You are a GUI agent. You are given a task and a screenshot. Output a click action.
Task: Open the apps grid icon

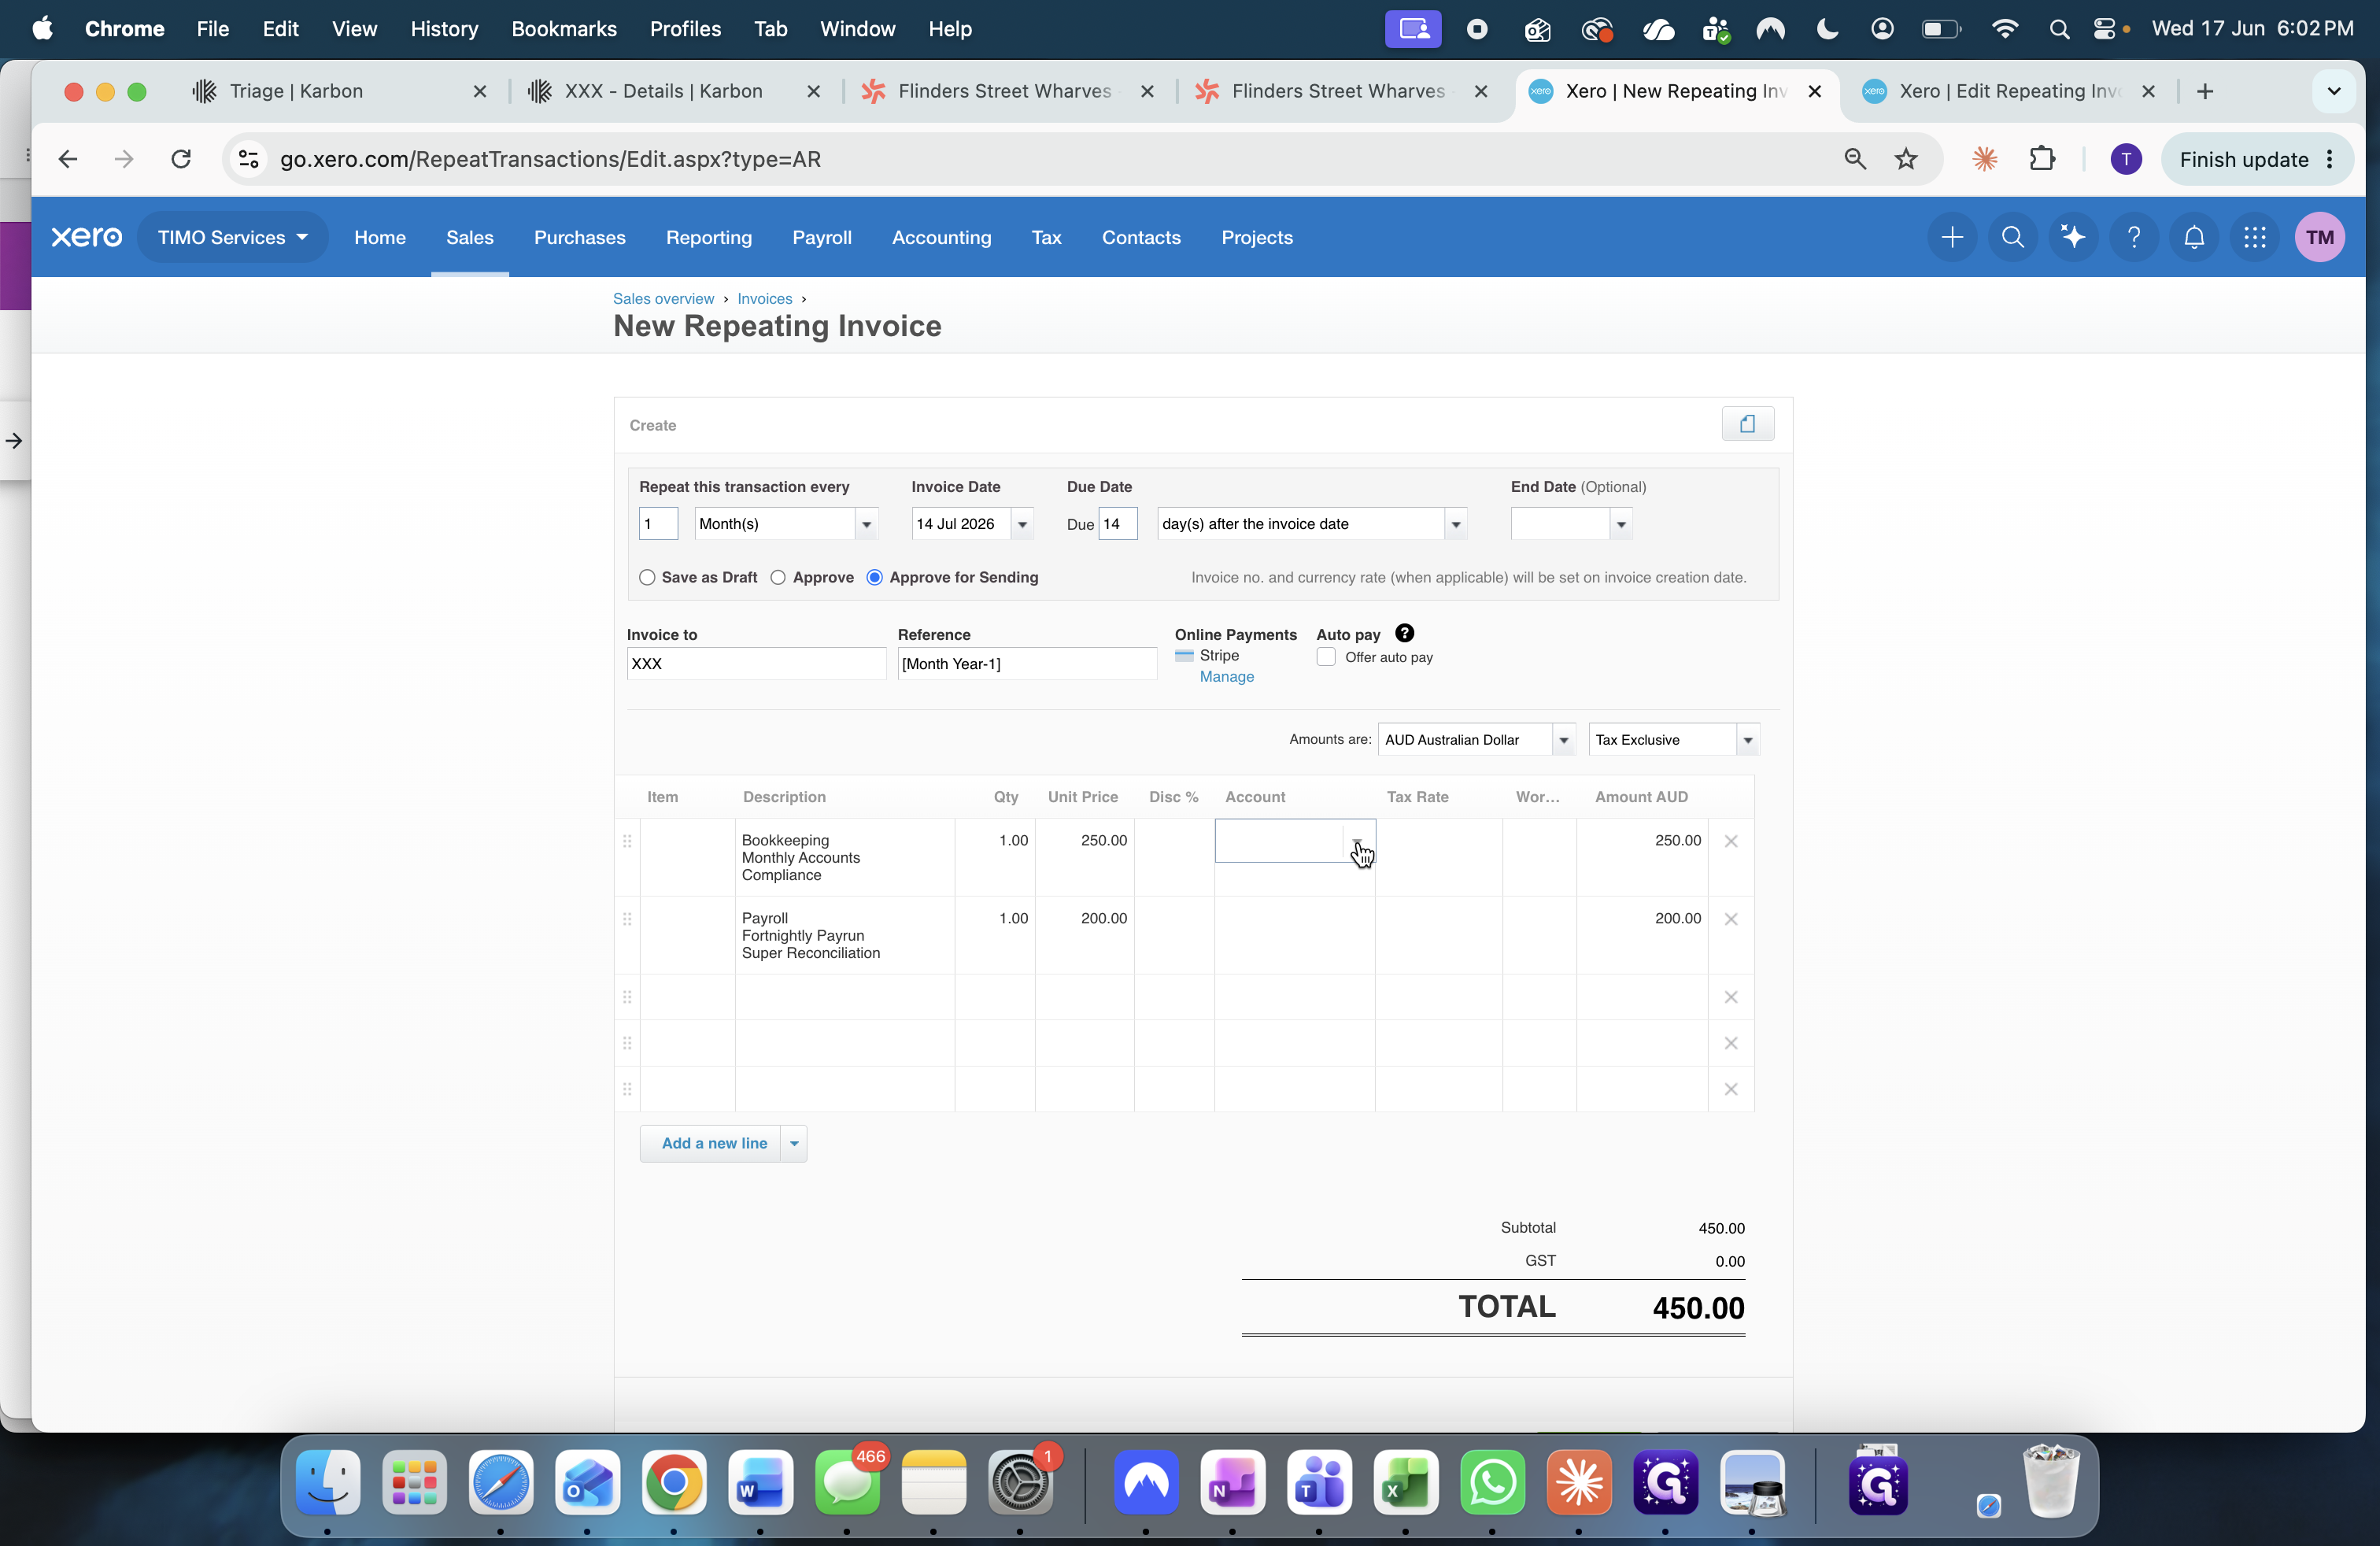pyautogui.click(x=2254, y=237)
